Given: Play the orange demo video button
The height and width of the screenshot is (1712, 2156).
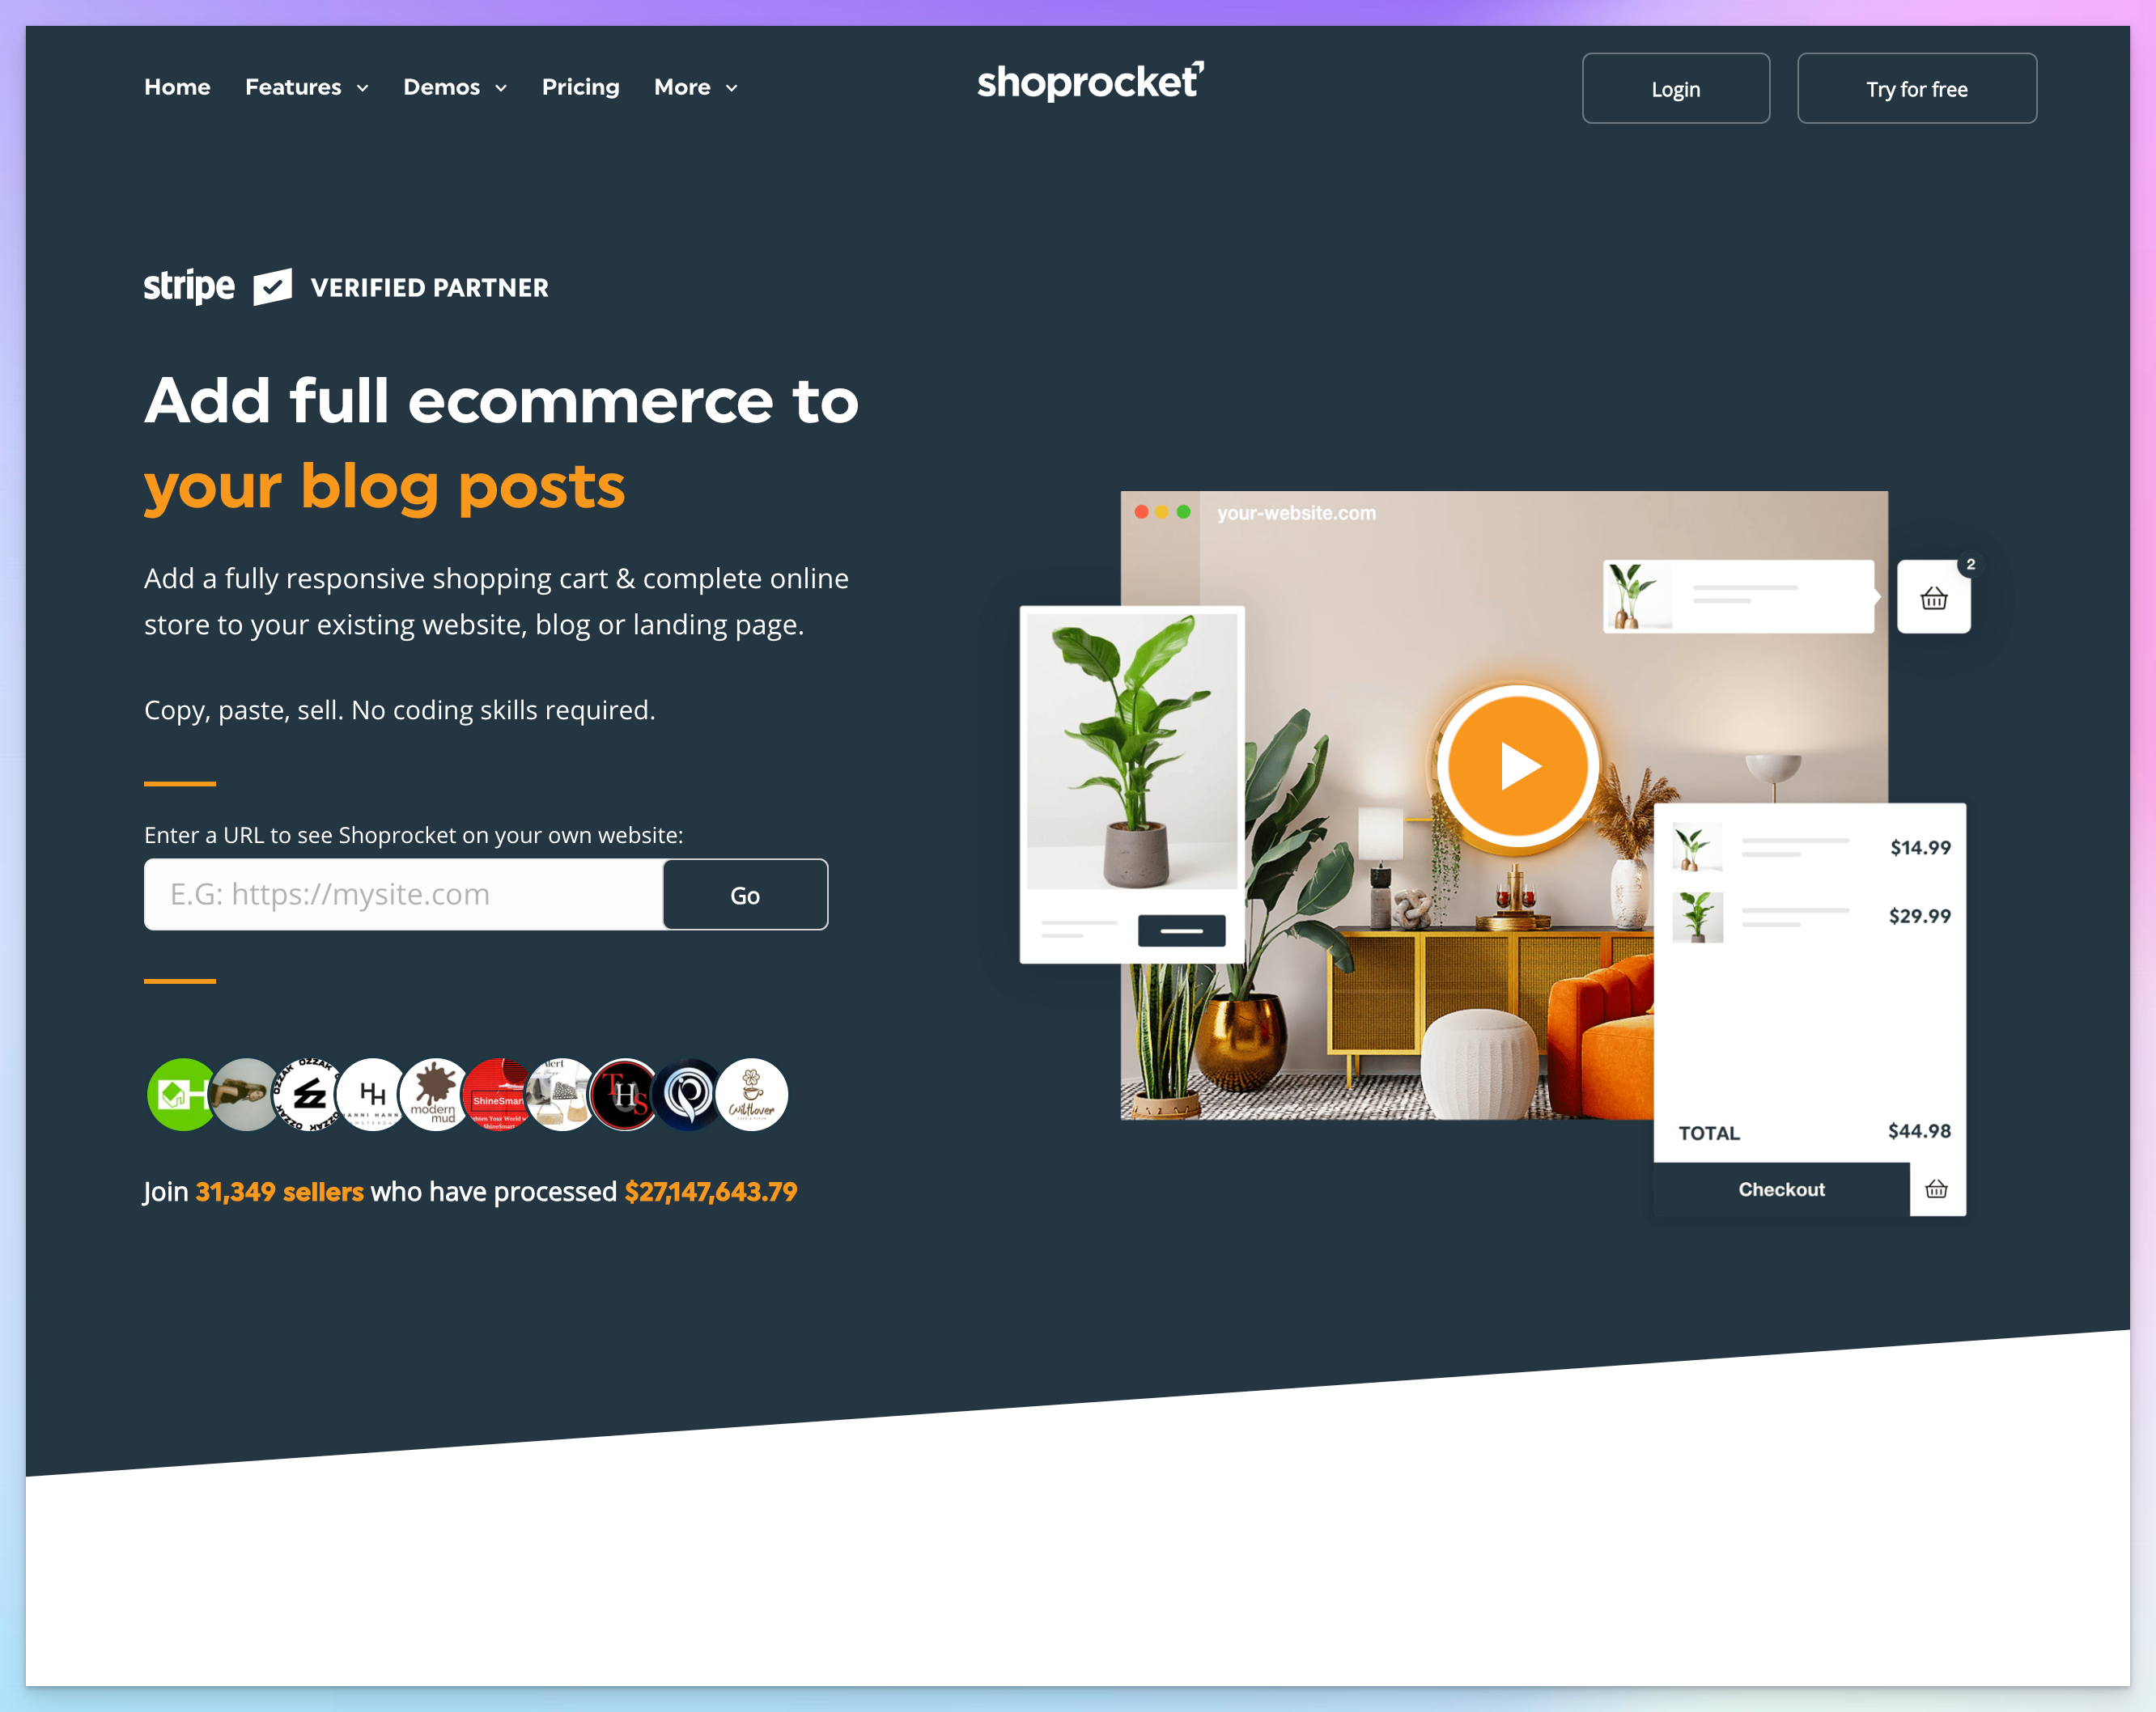Looking at the screenshot, I should pos(1517,766).
